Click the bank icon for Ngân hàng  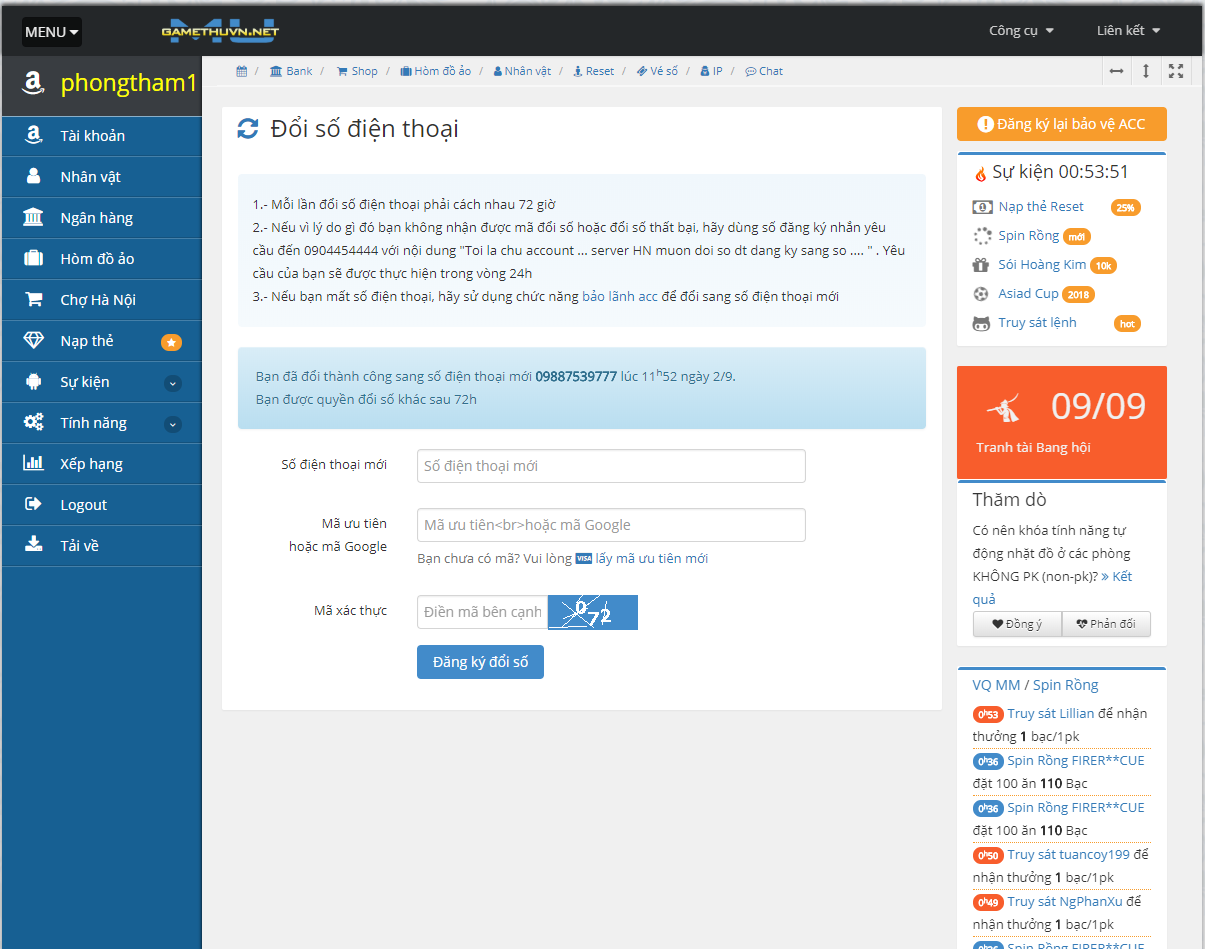34,218
